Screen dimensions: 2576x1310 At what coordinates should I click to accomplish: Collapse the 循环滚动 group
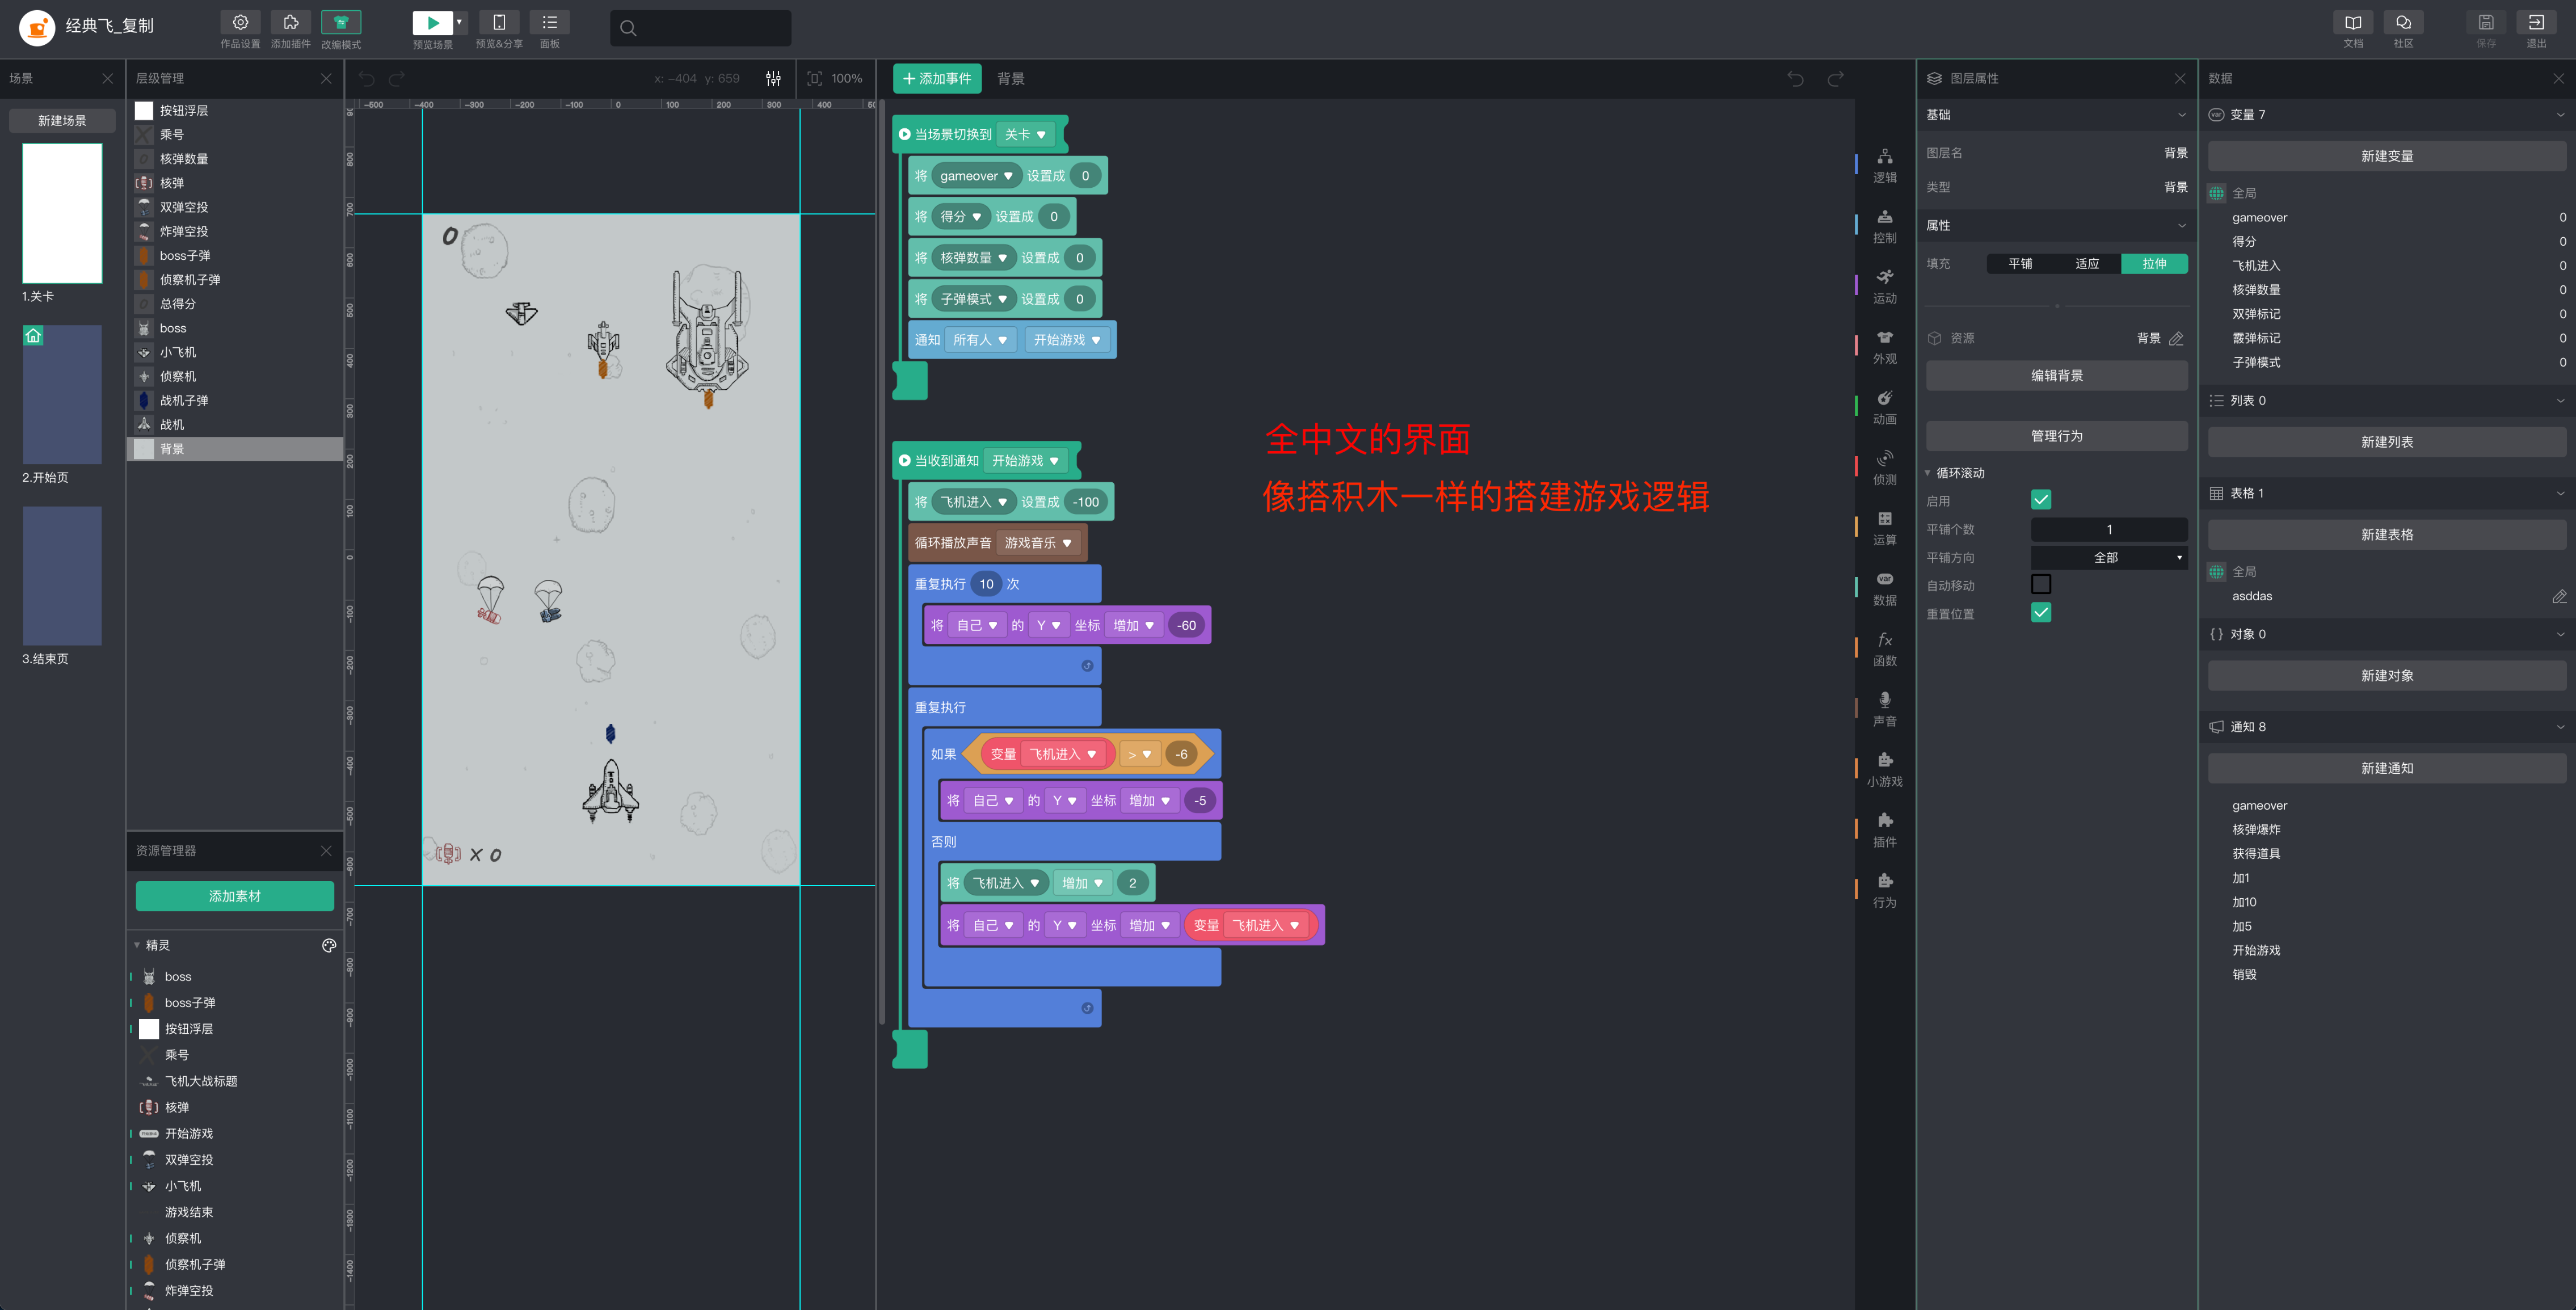(1927, 472)
